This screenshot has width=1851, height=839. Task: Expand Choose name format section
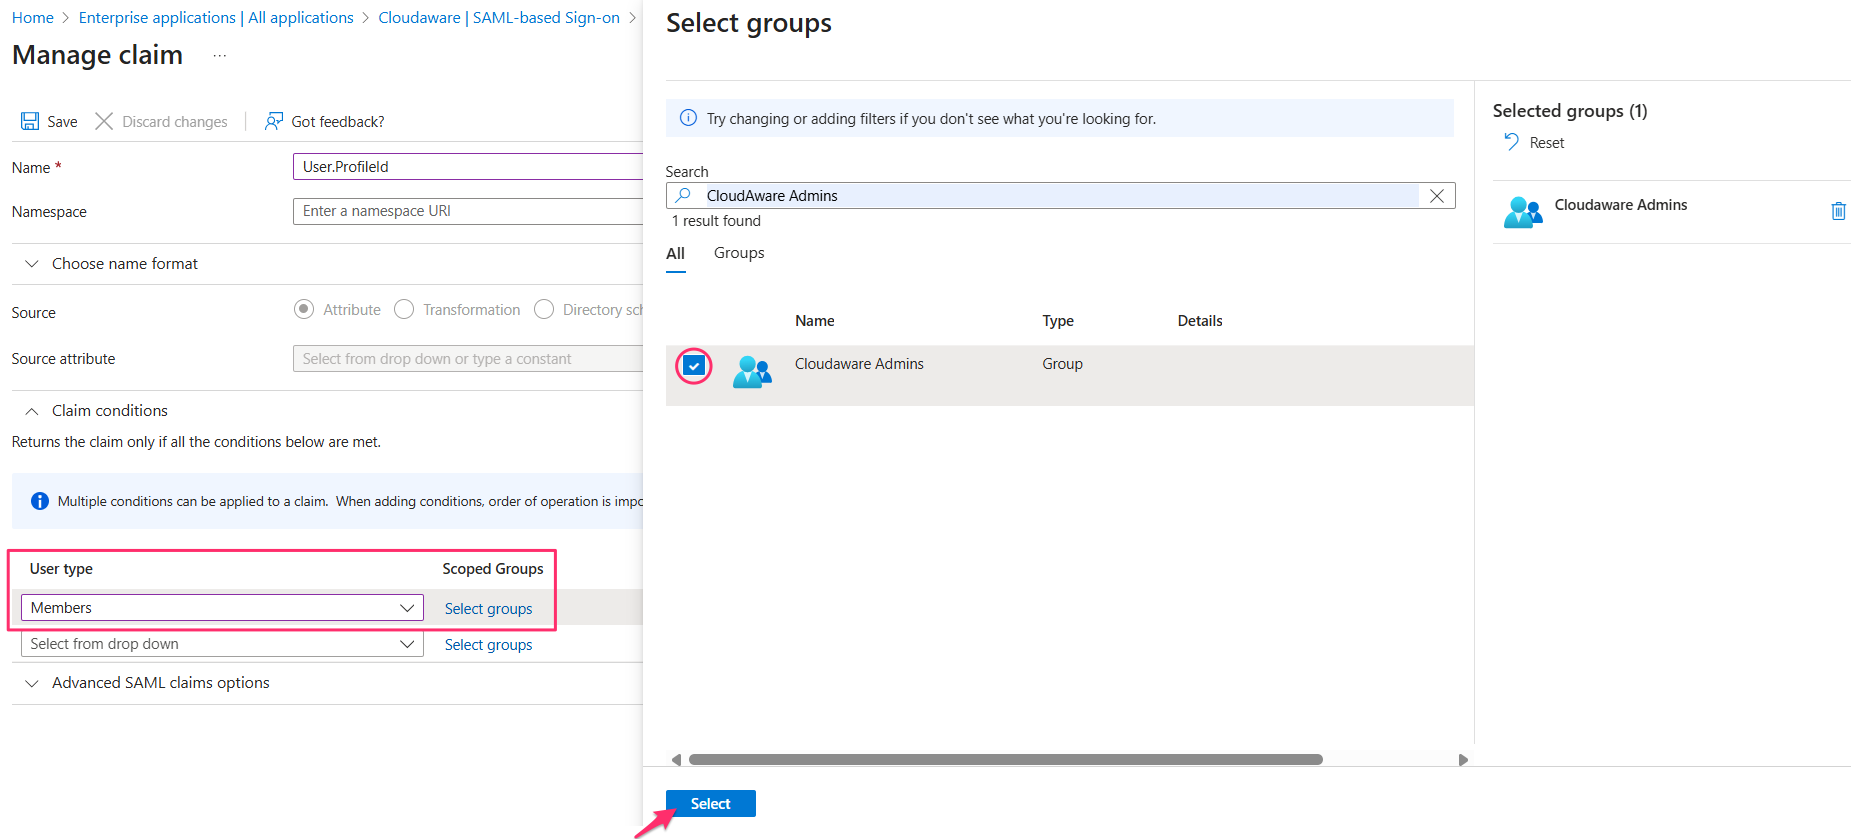[32, 264]
